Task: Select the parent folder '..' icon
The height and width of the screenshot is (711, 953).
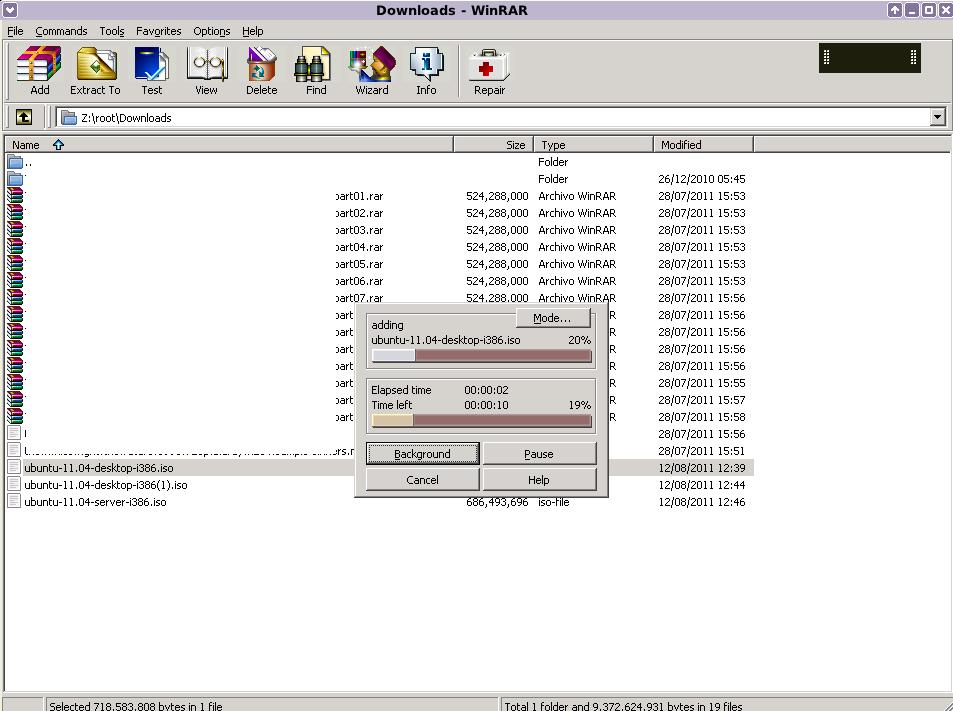Action: 15,162
